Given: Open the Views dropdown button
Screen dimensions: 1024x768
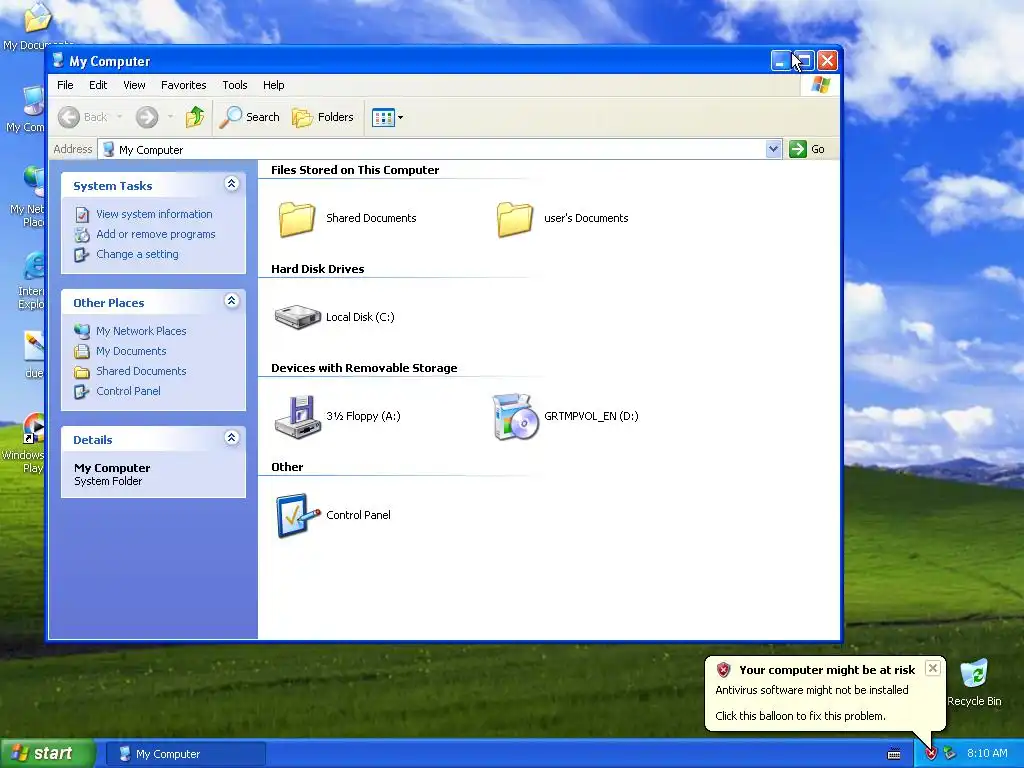Looking at the screenshot, I should [x=387, y=118].
